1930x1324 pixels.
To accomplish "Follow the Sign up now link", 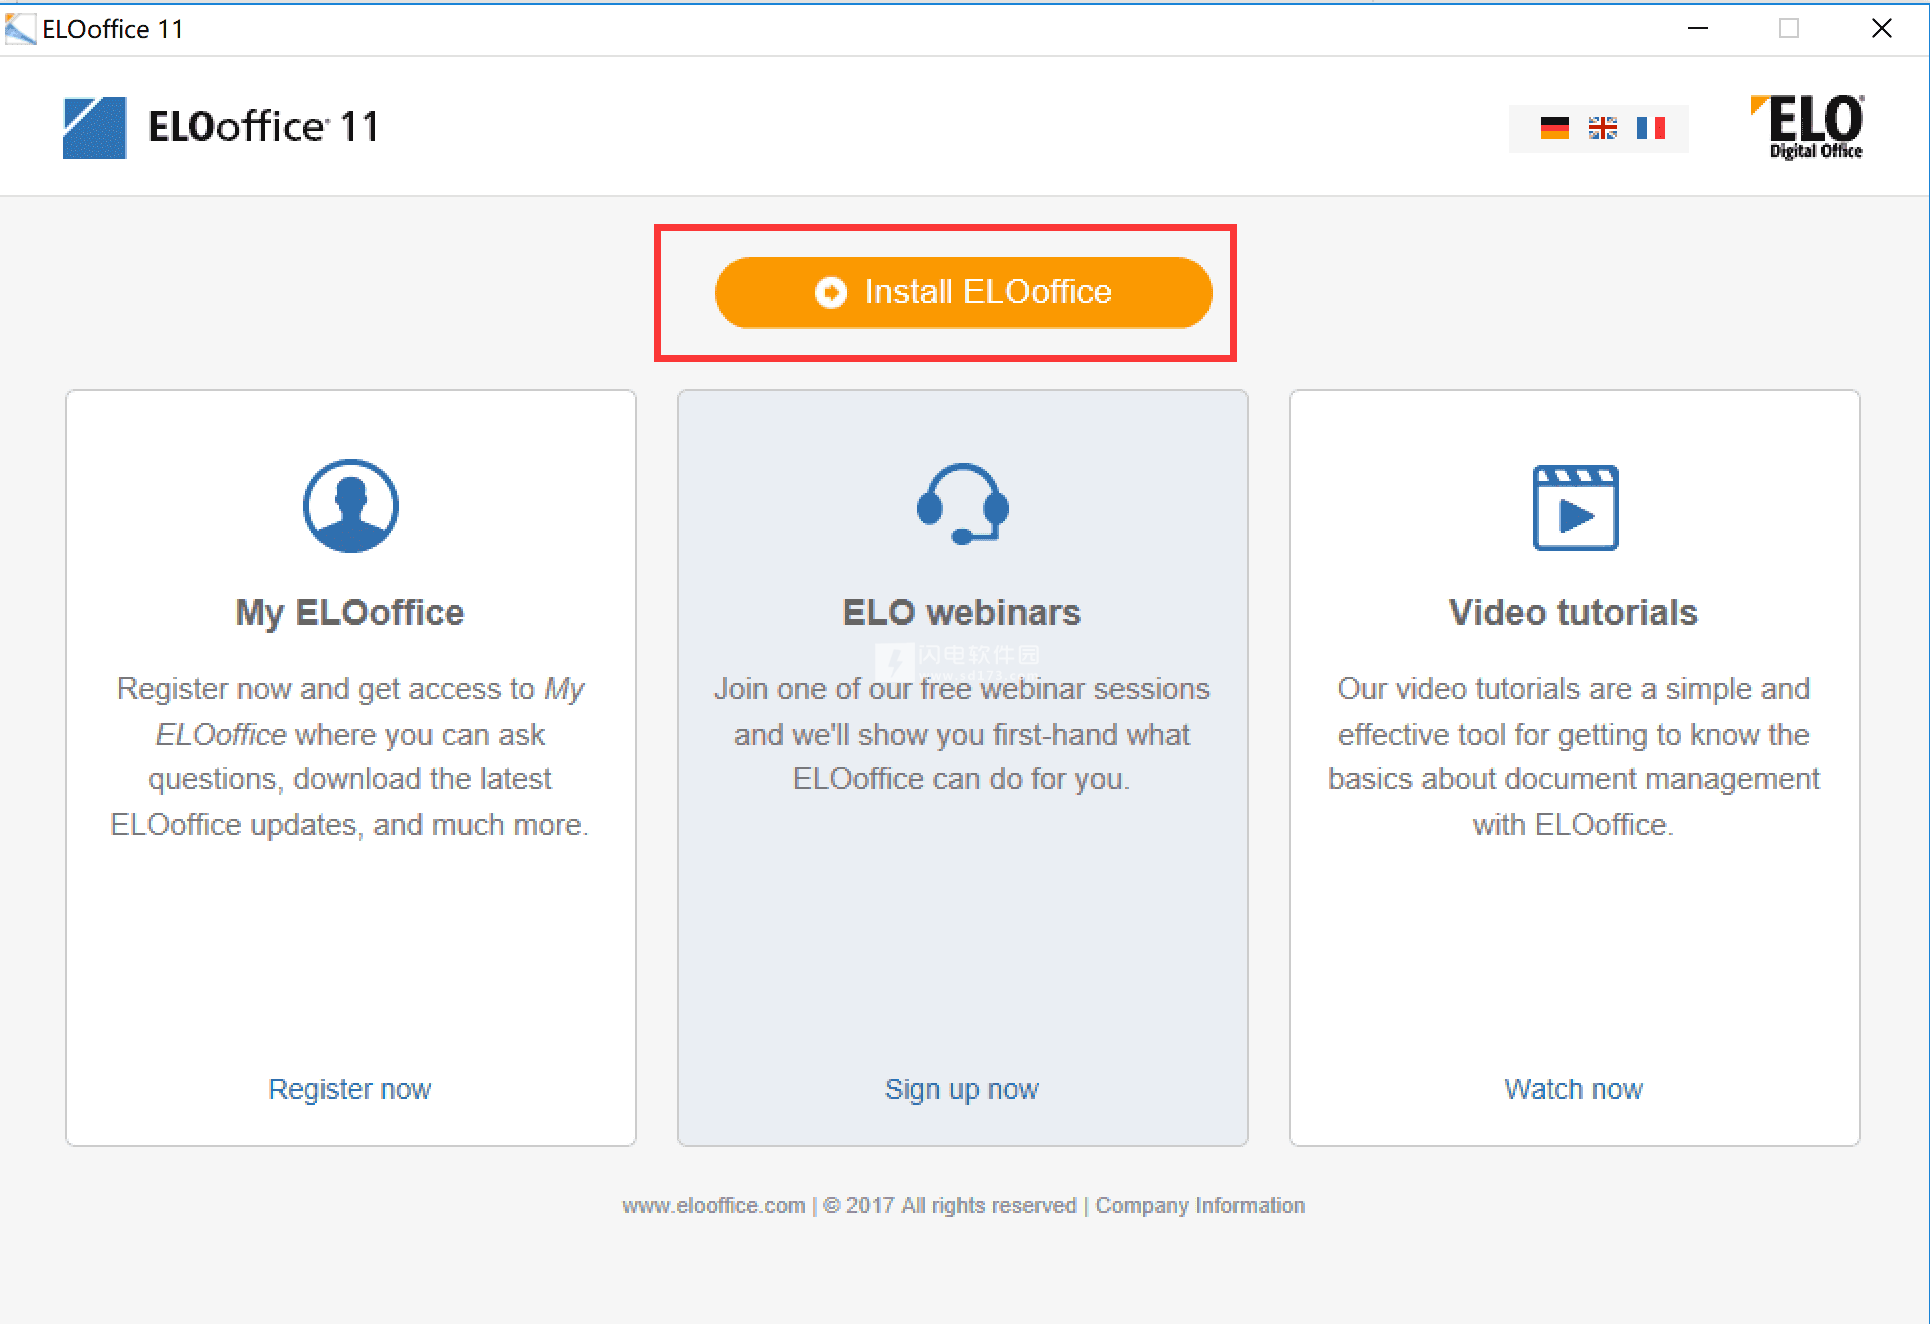I will [x=962, y=1089].
